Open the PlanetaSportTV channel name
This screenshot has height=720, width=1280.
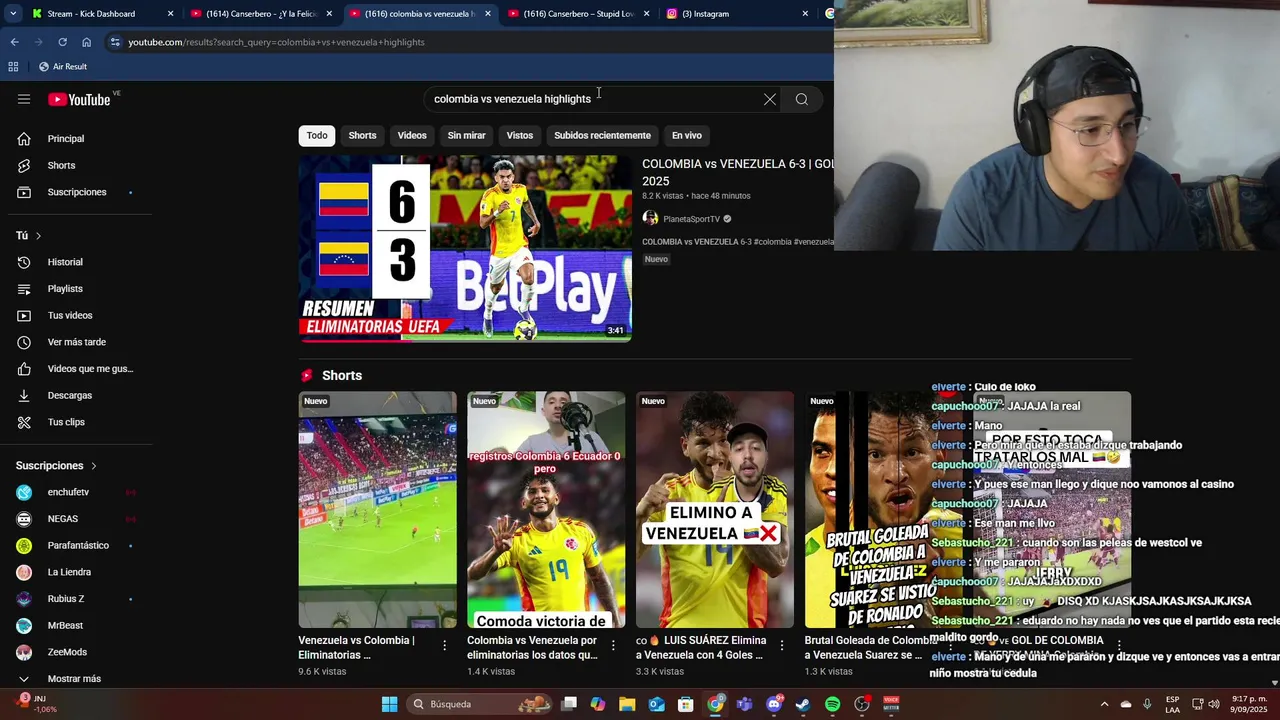pyautogui.click(x=691, y=219)
